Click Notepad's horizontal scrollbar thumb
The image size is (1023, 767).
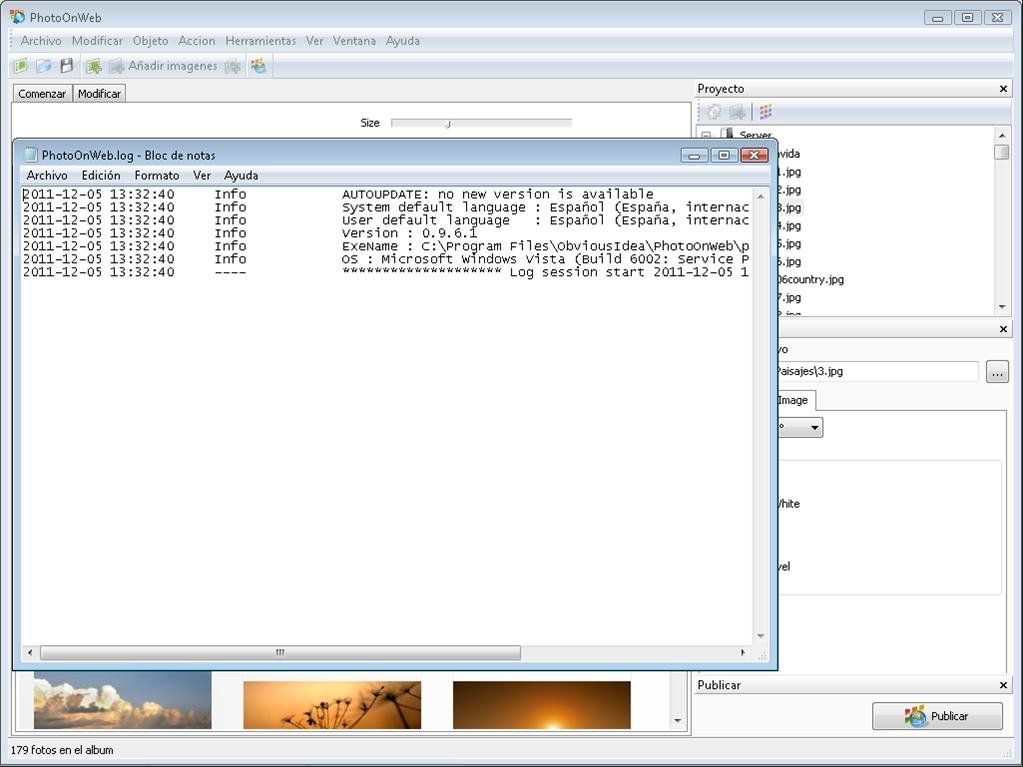(281, 652)
